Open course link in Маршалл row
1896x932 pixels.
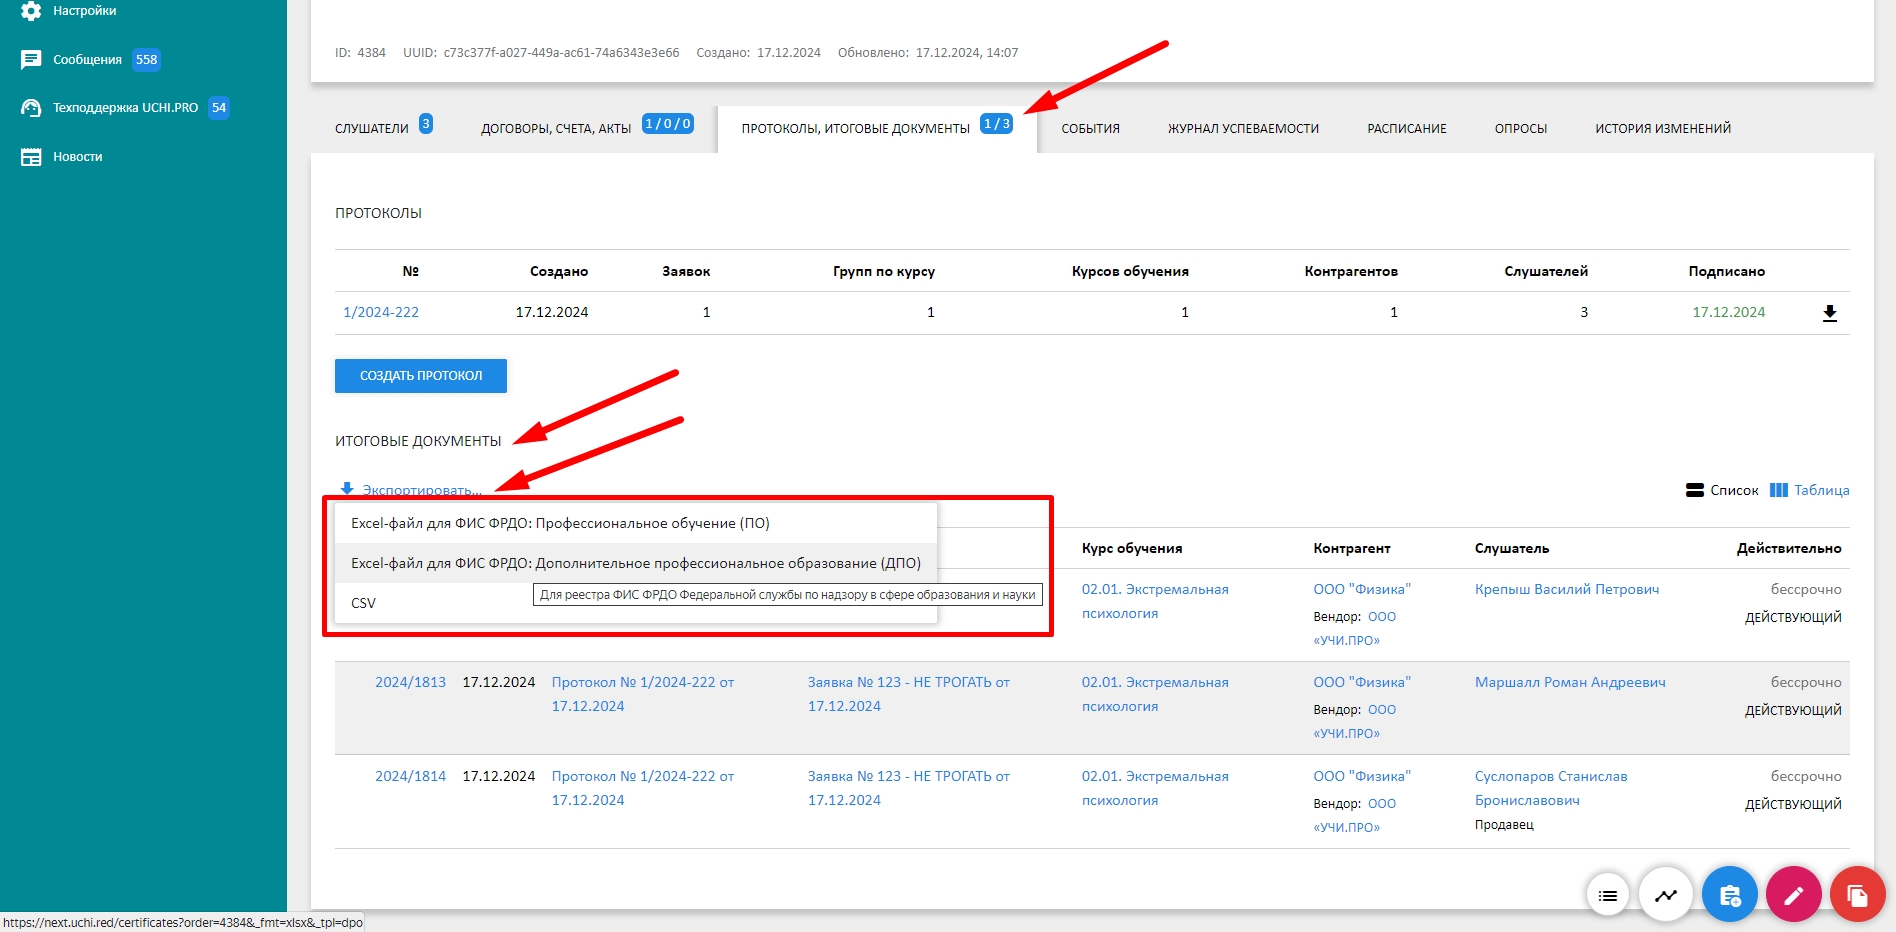tap(1155, 694)
